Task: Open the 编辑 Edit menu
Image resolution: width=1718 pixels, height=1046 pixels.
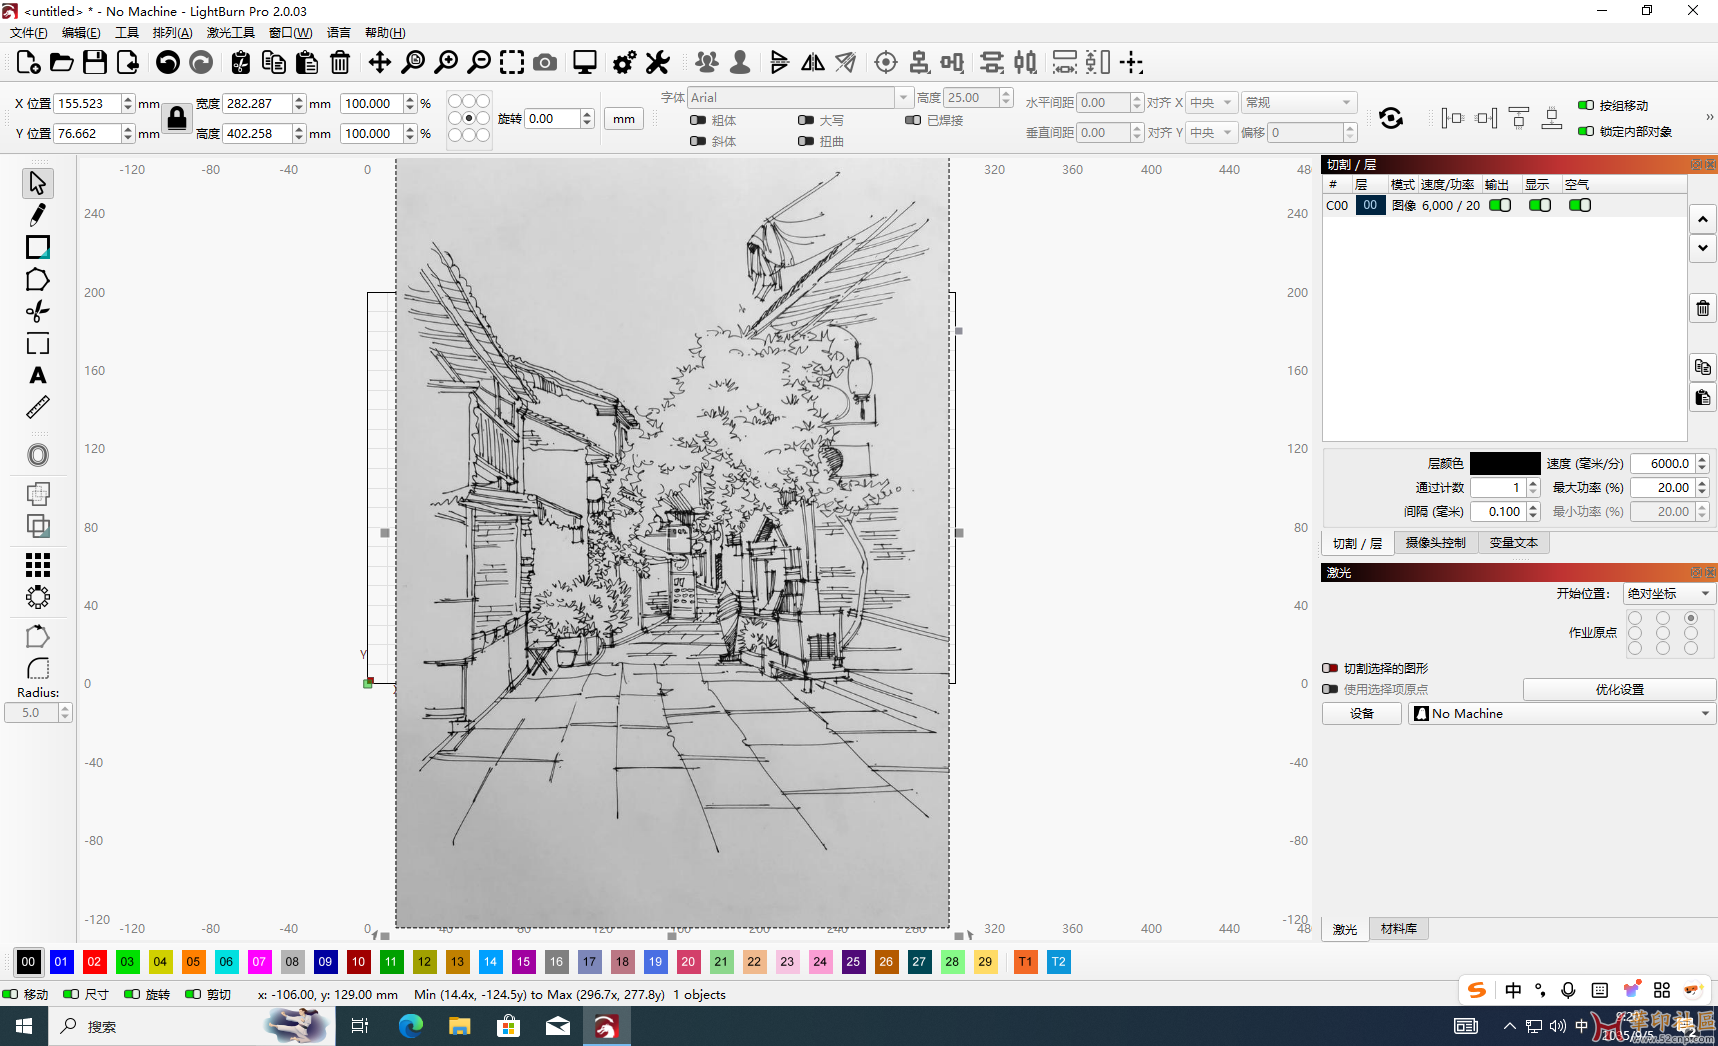Action: tap(81, 32)
